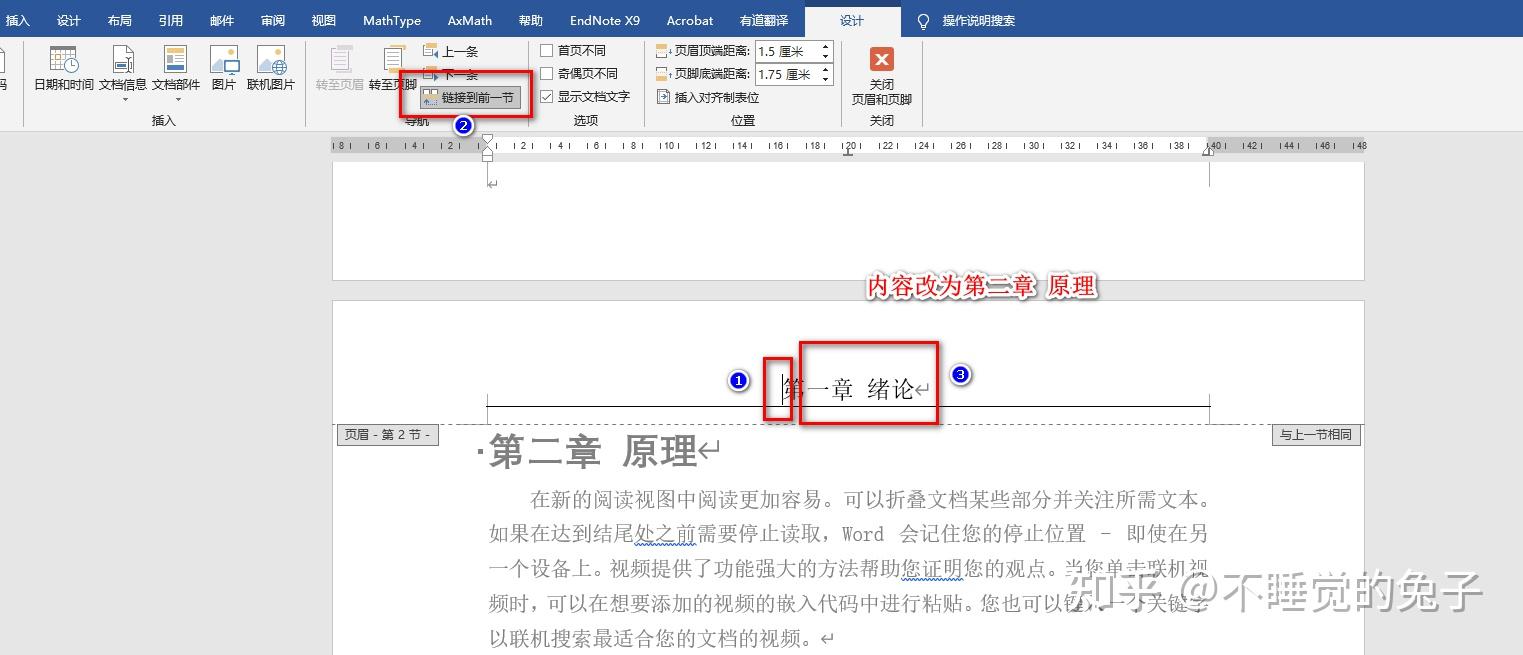1523x655 pixels.
Task: Decrease 页脚底端距离 with the down arrow
Action: pos(826,80)
